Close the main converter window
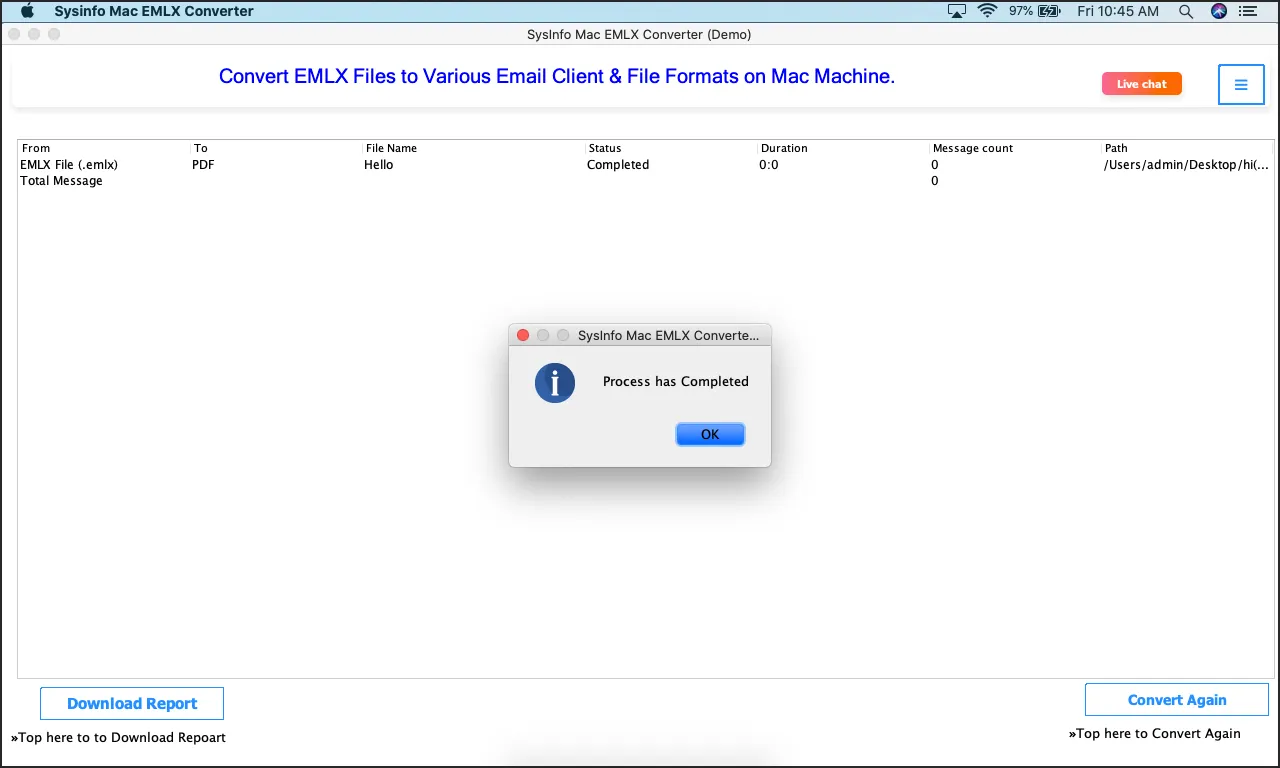Viewport: 1280px width, 768px height. (x=14, y=34)
